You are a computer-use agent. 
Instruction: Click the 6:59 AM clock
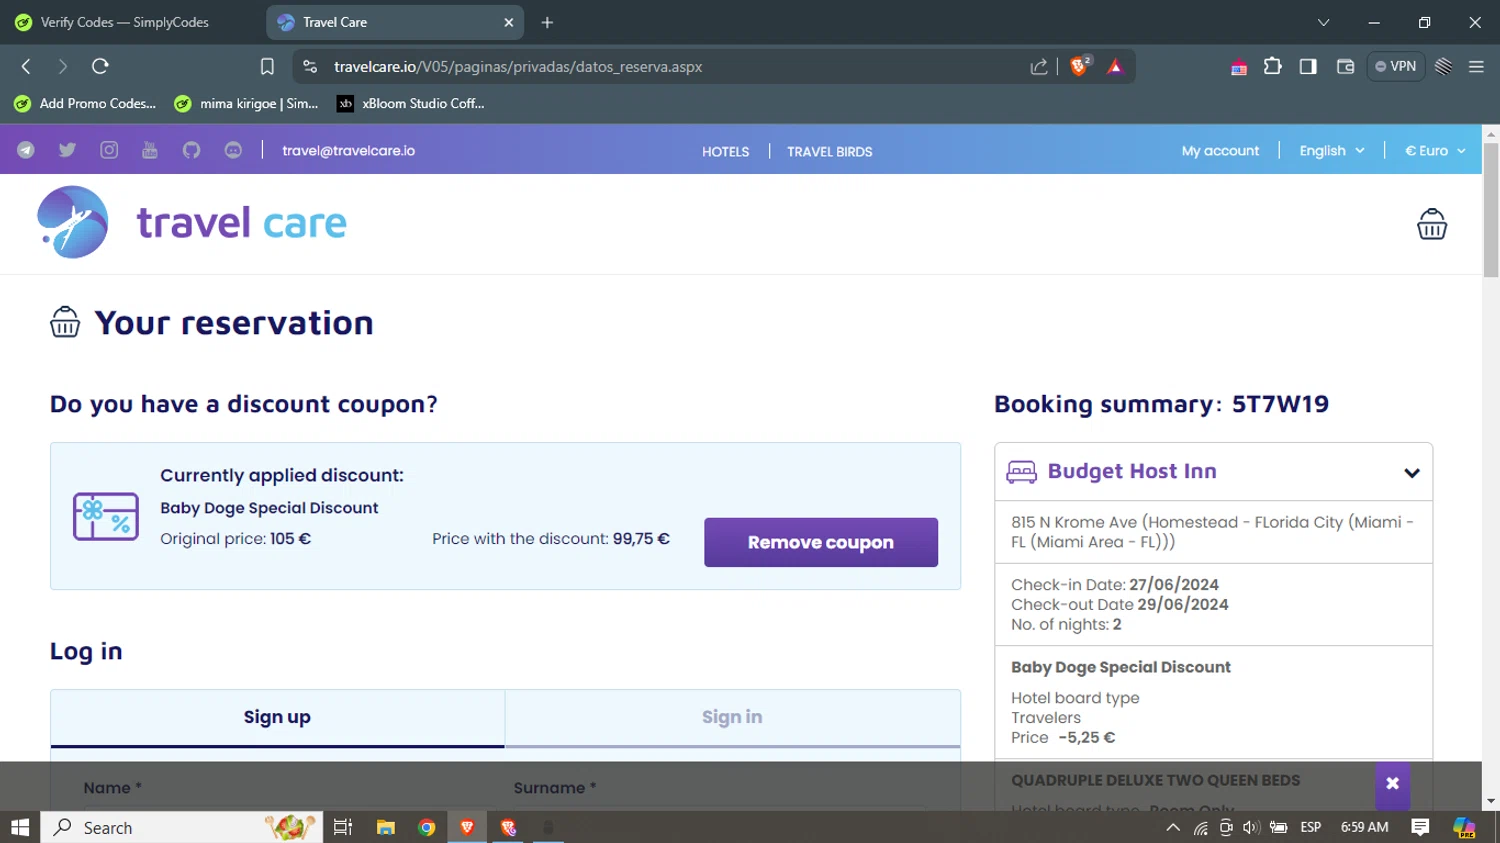(1364, 827)
